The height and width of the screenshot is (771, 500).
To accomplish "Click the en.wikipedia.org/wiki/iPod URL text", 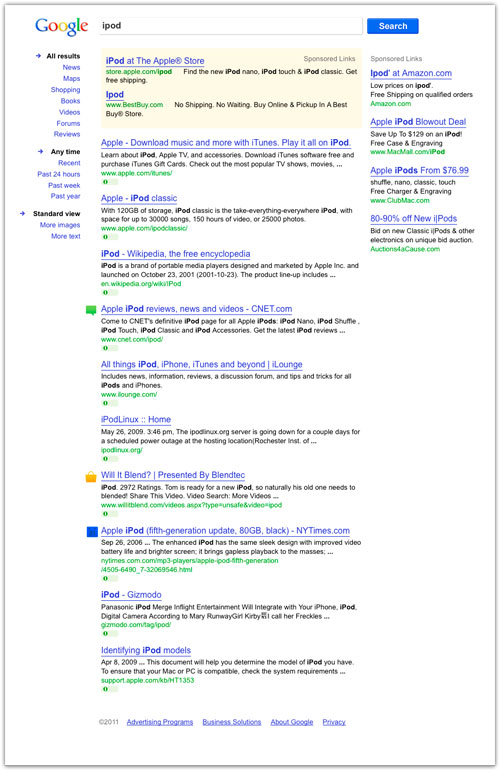I will [x=141, y=284].
